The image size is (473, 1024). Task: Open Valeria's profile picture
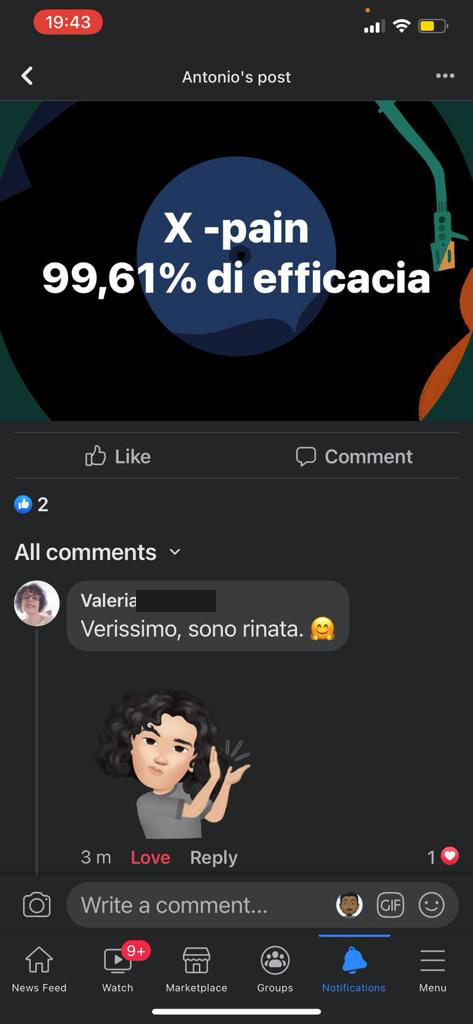pyautogui.click(x=37, y=603)
